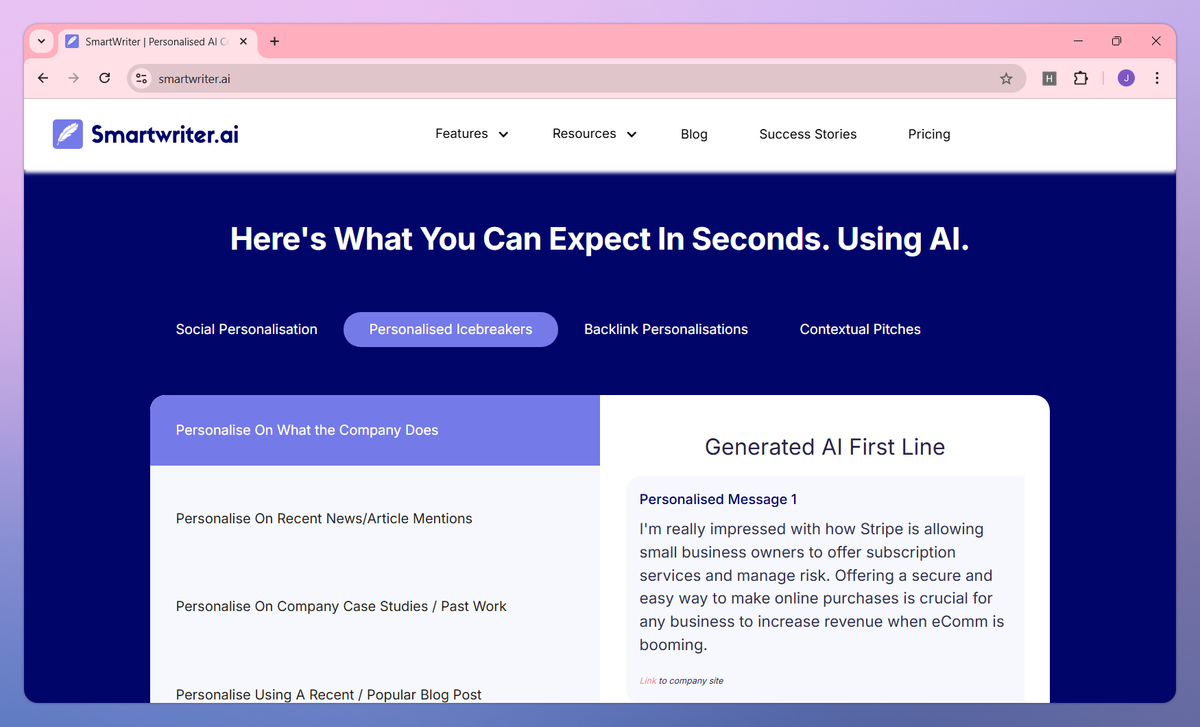Screen dimensions: 1200x727
Task: Bookmark the page using the star icon
Action: [x=1006, y=77]
